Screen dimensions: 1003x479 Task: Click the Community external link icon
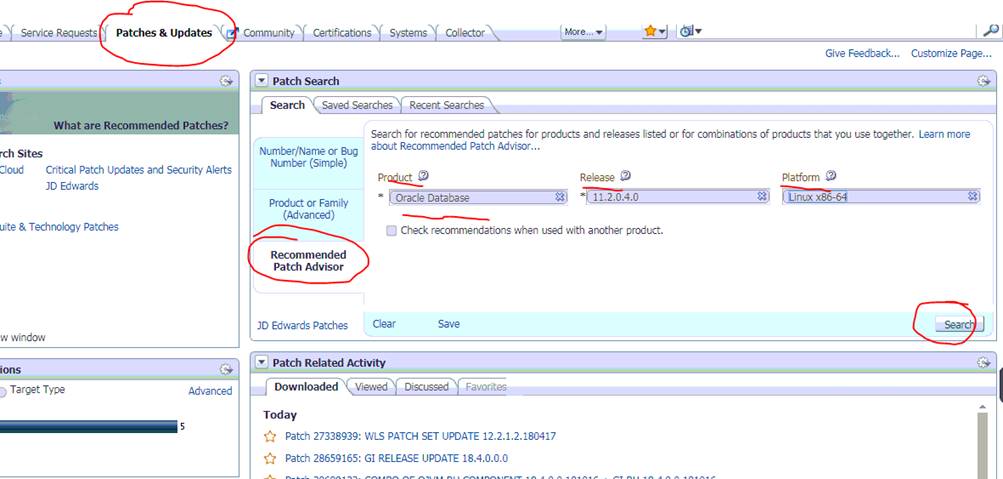tap(232, 33)
